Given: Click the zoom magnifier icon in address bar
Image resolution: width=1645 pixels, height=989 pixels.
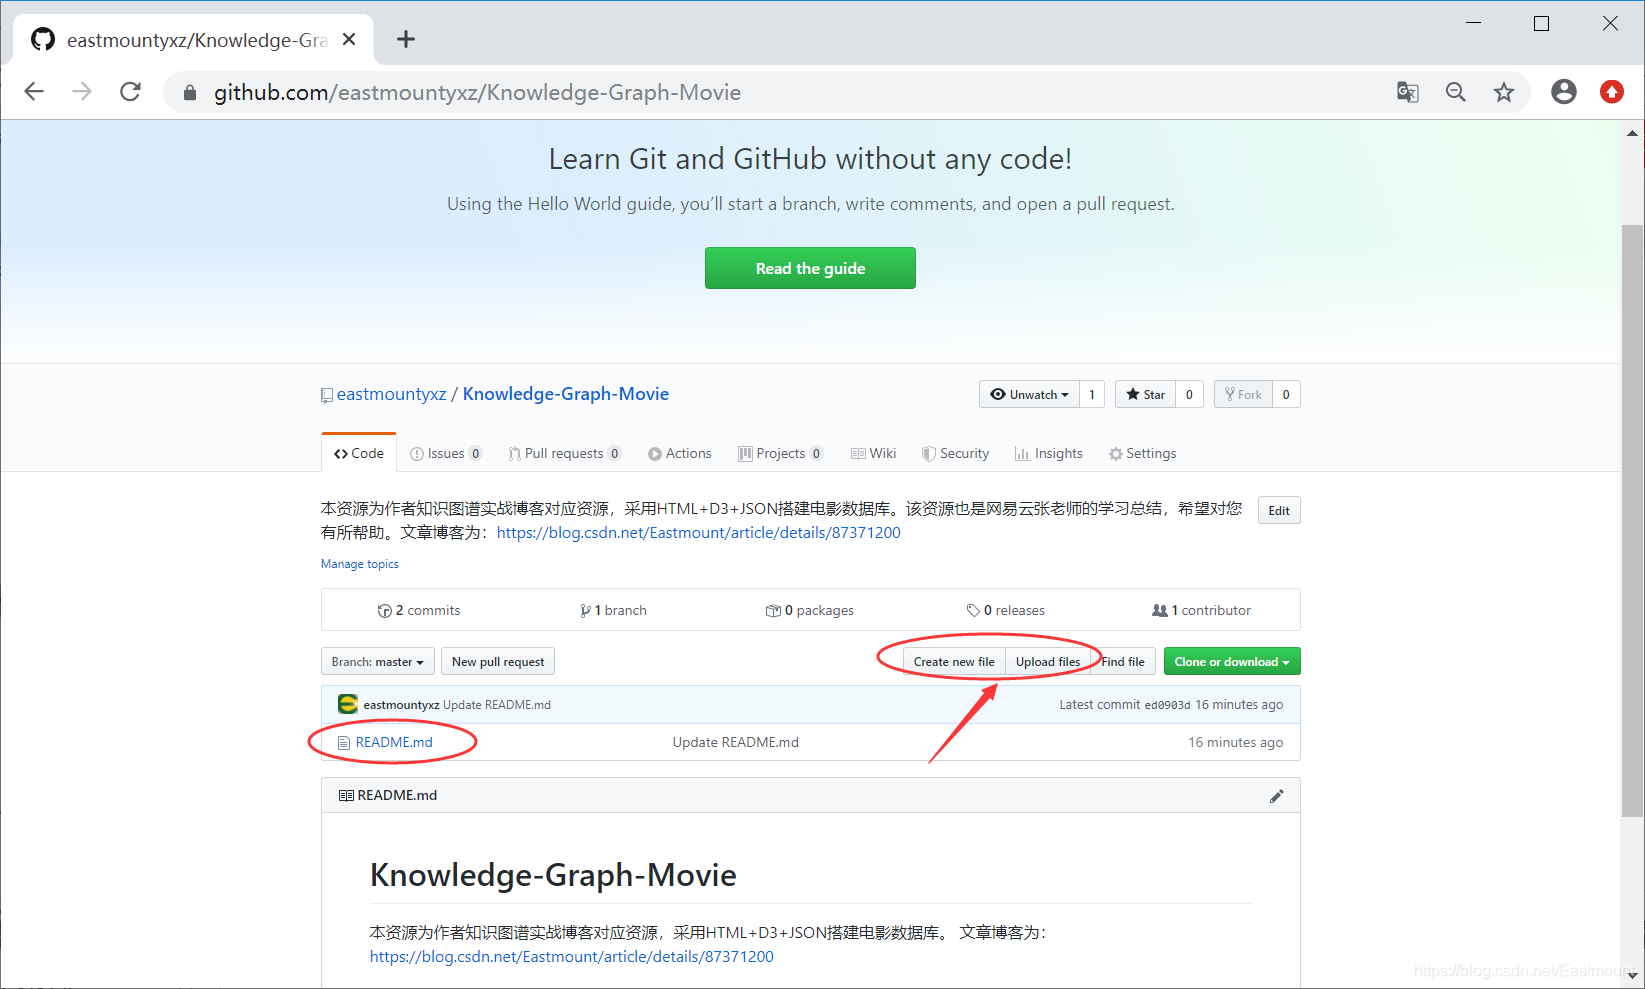Looking at the screenshot, I should coord(1456,92).
